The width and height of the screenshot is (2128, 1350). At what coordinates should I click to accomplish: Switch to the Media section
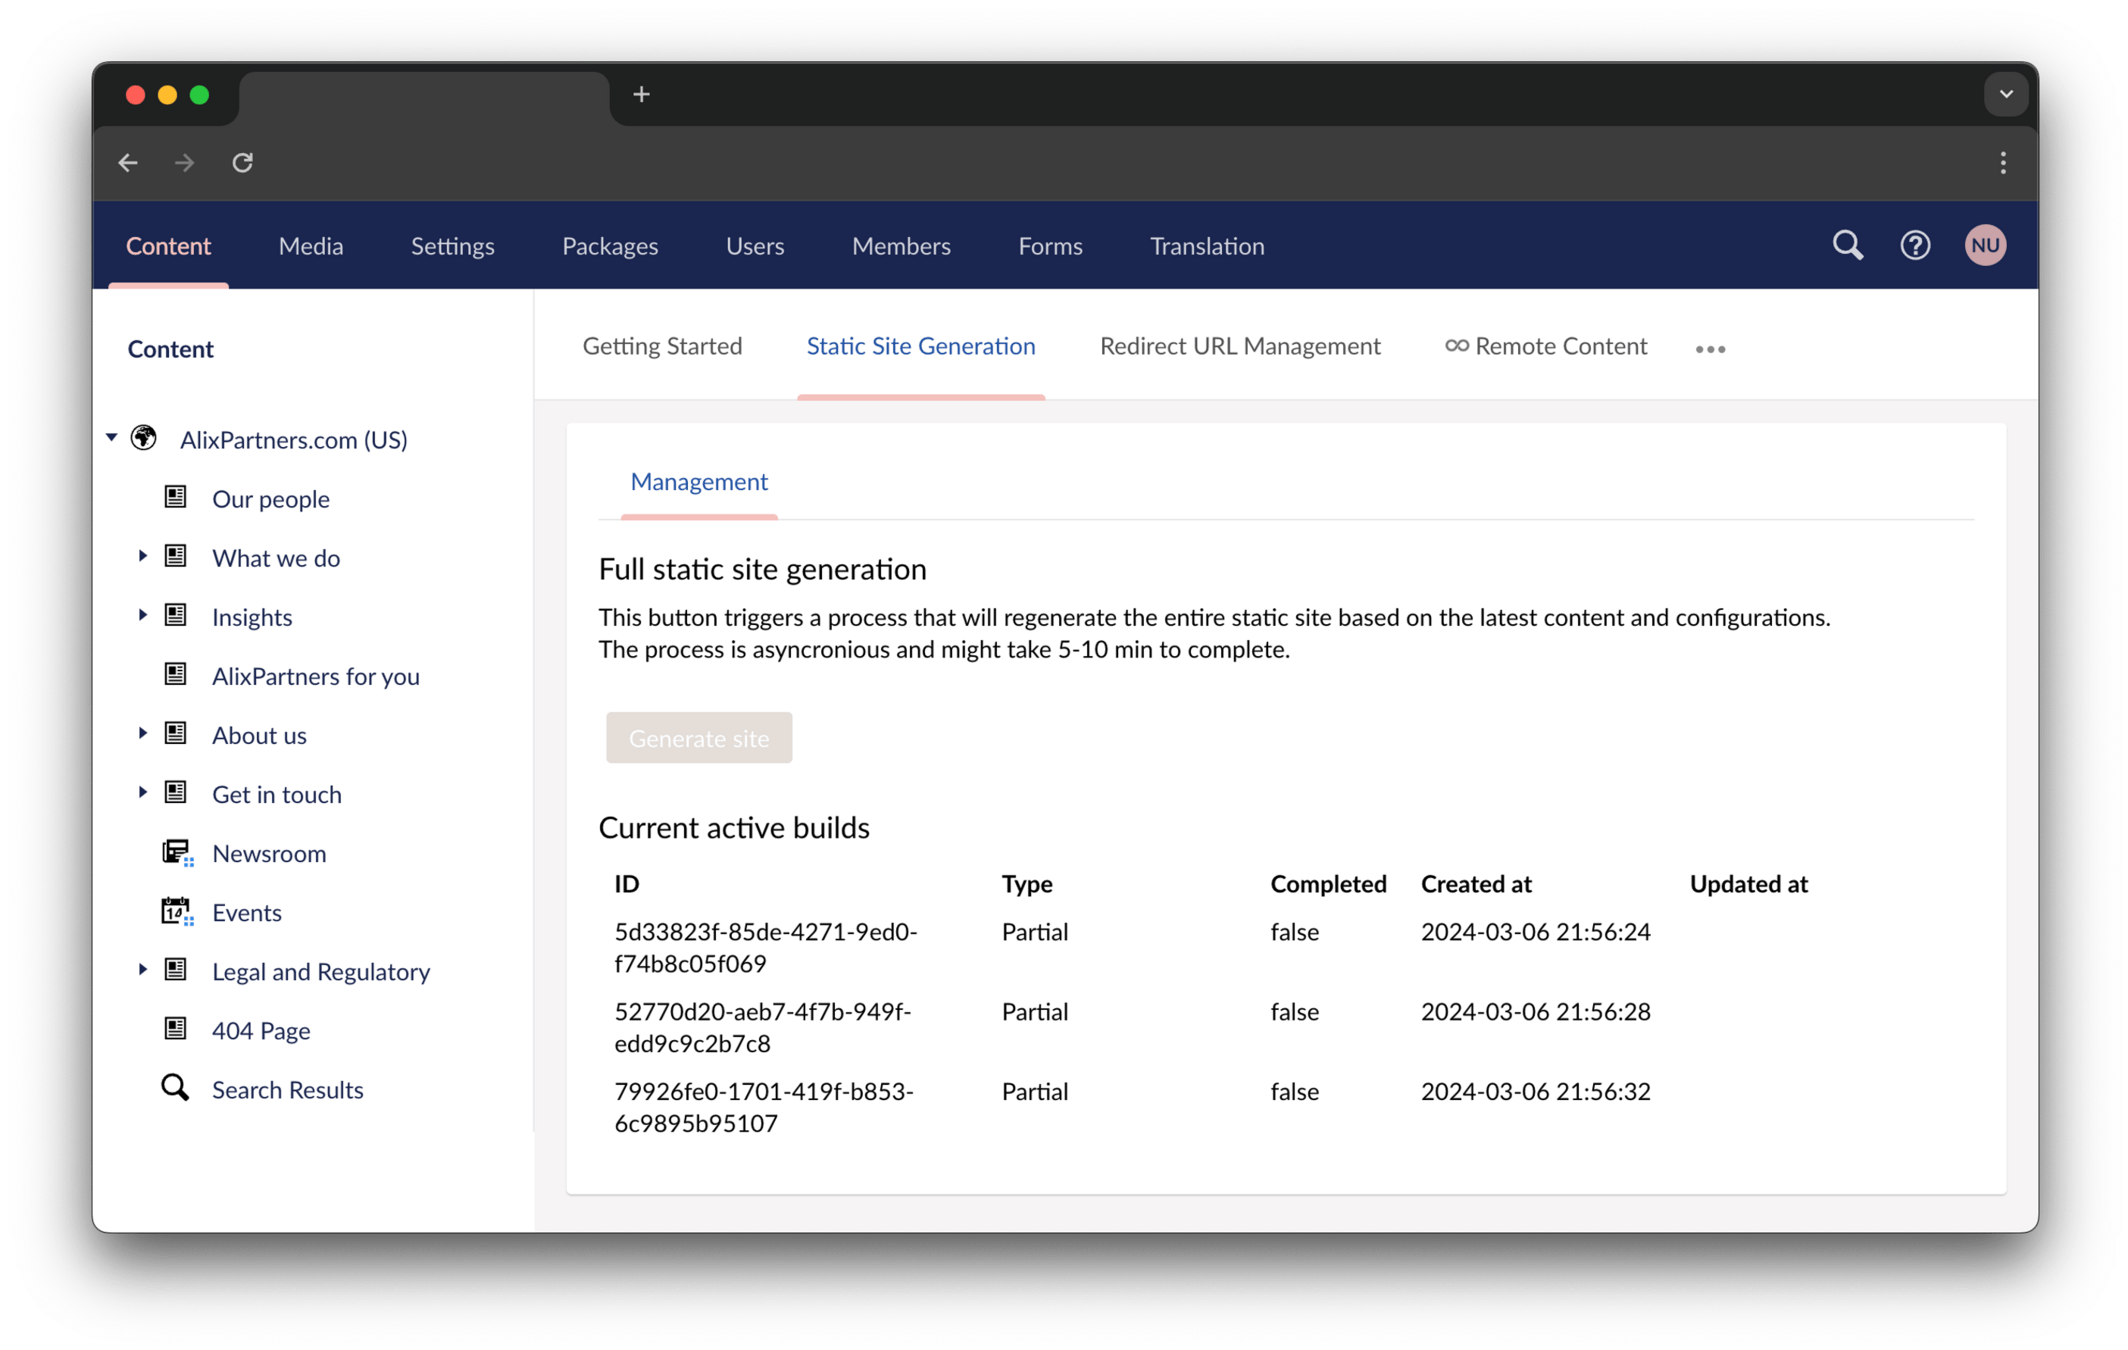coord(311,246)
